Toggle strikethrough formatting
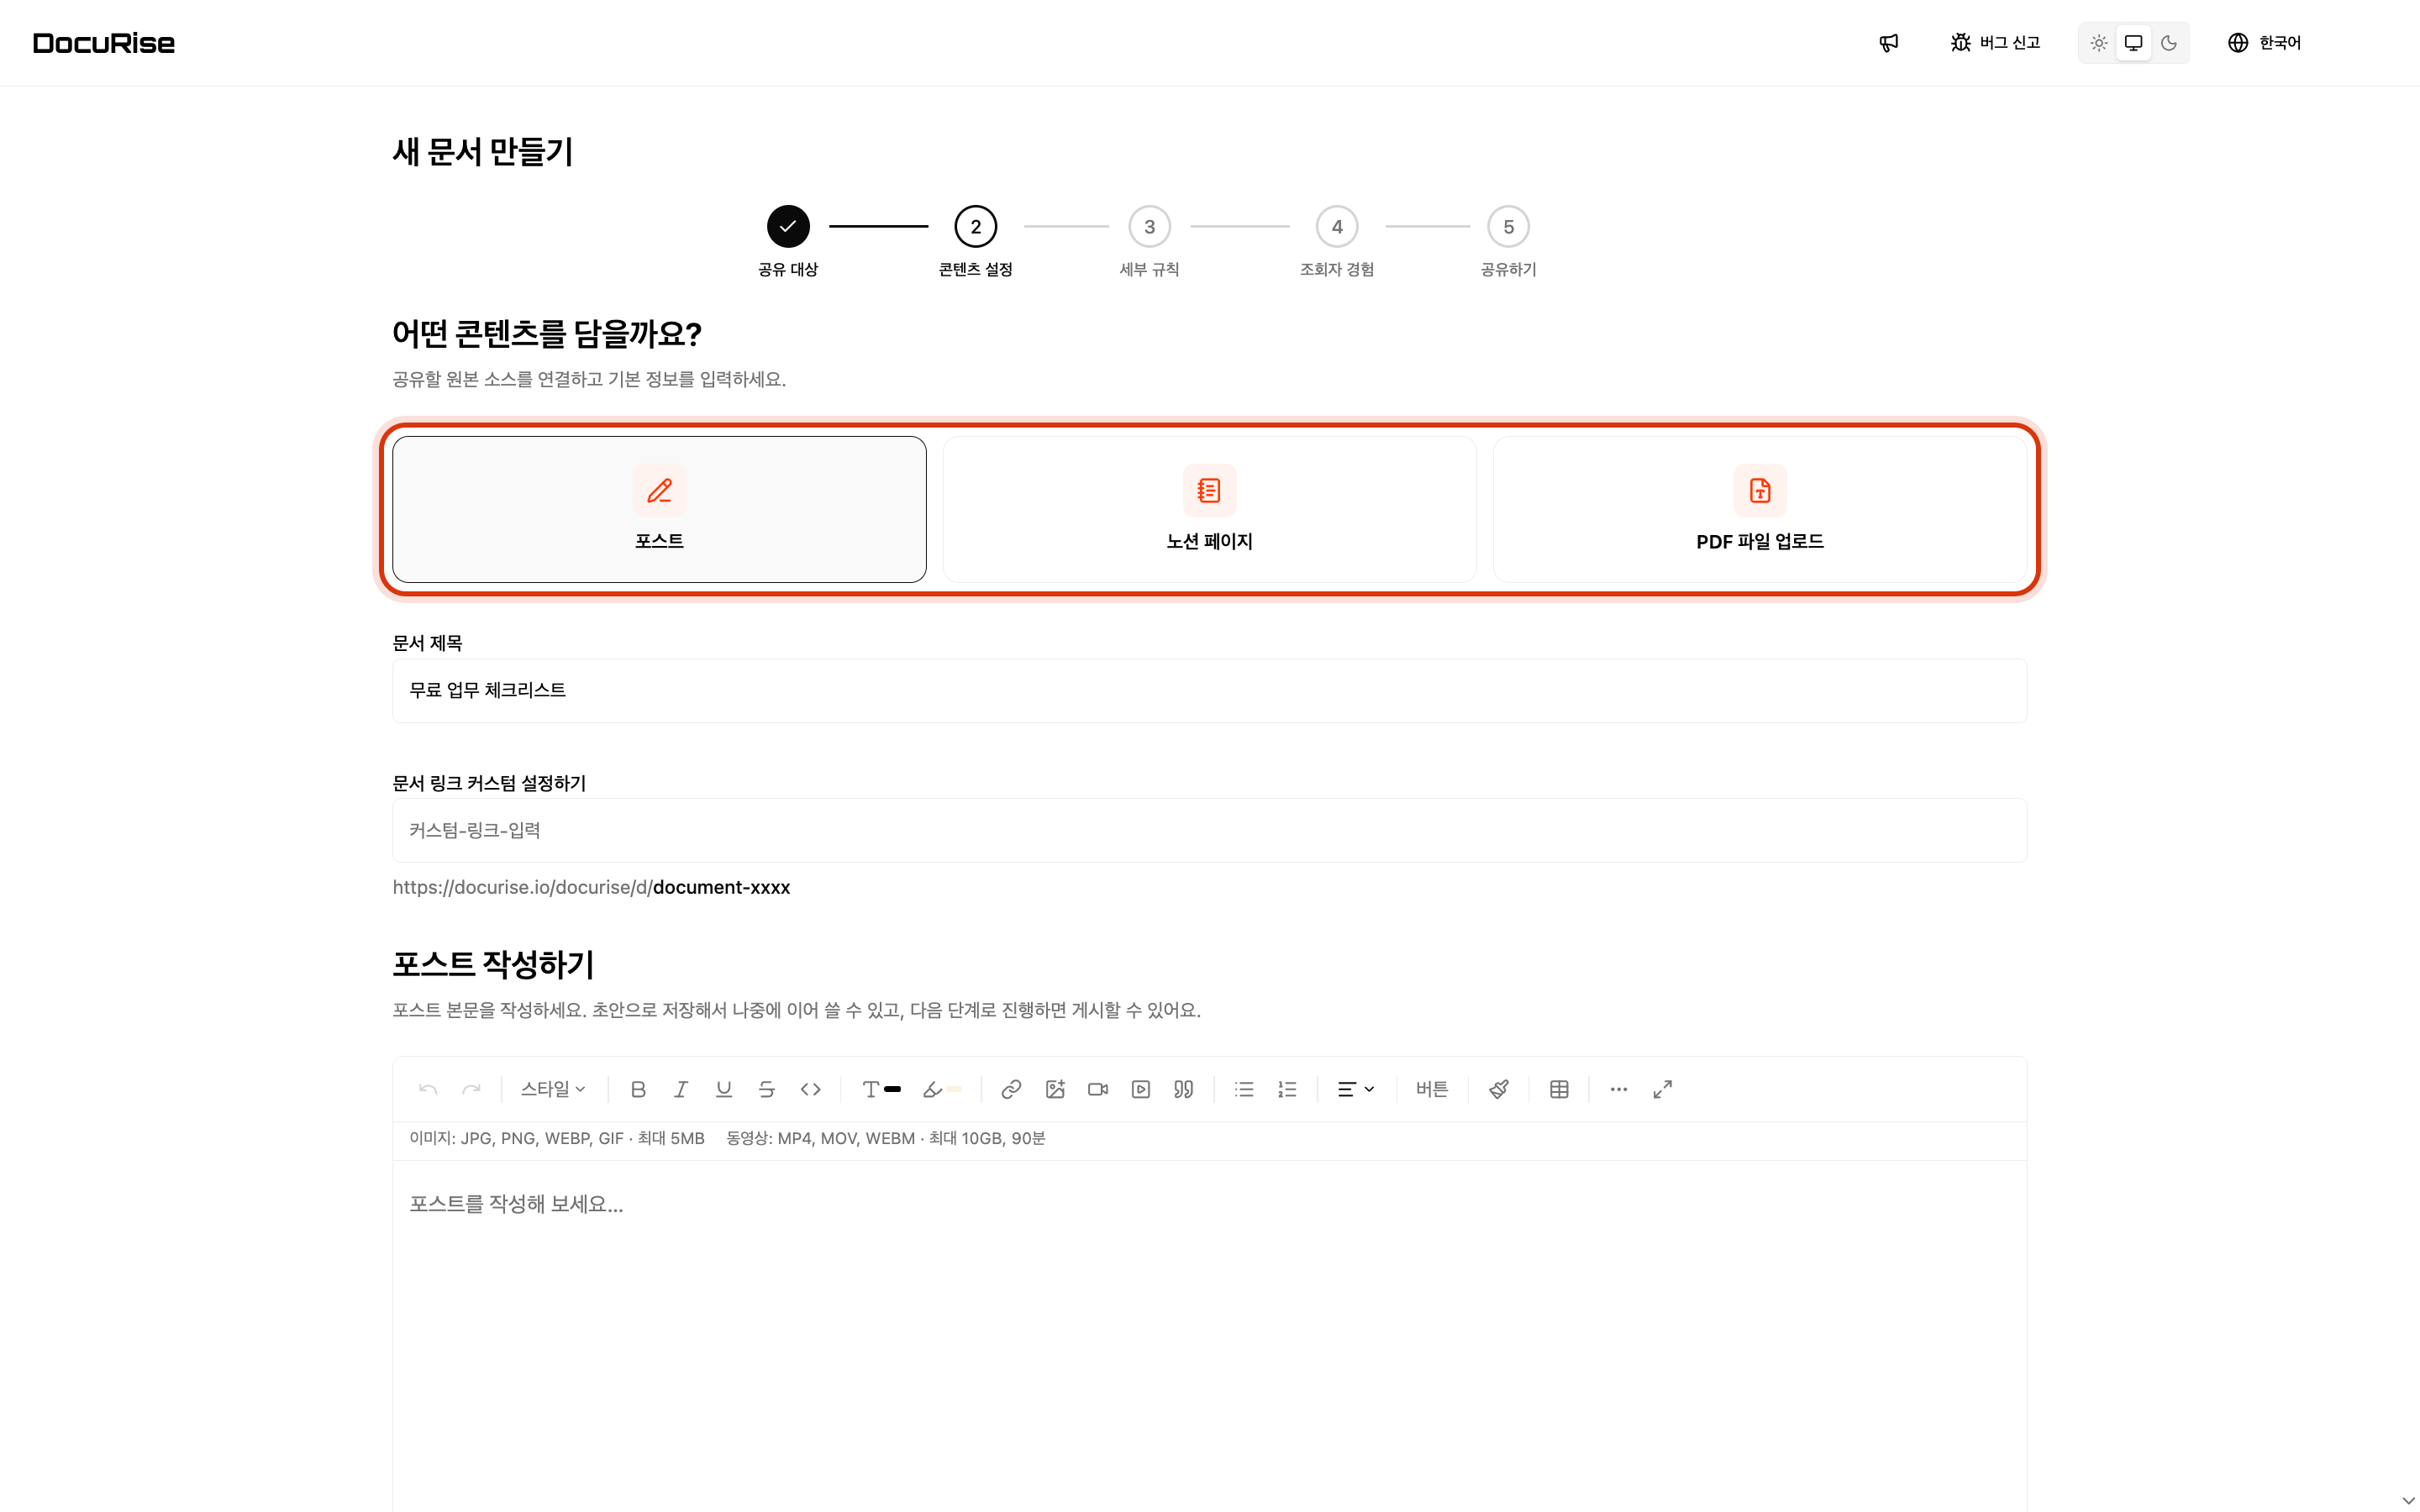 click(767, 1089)
